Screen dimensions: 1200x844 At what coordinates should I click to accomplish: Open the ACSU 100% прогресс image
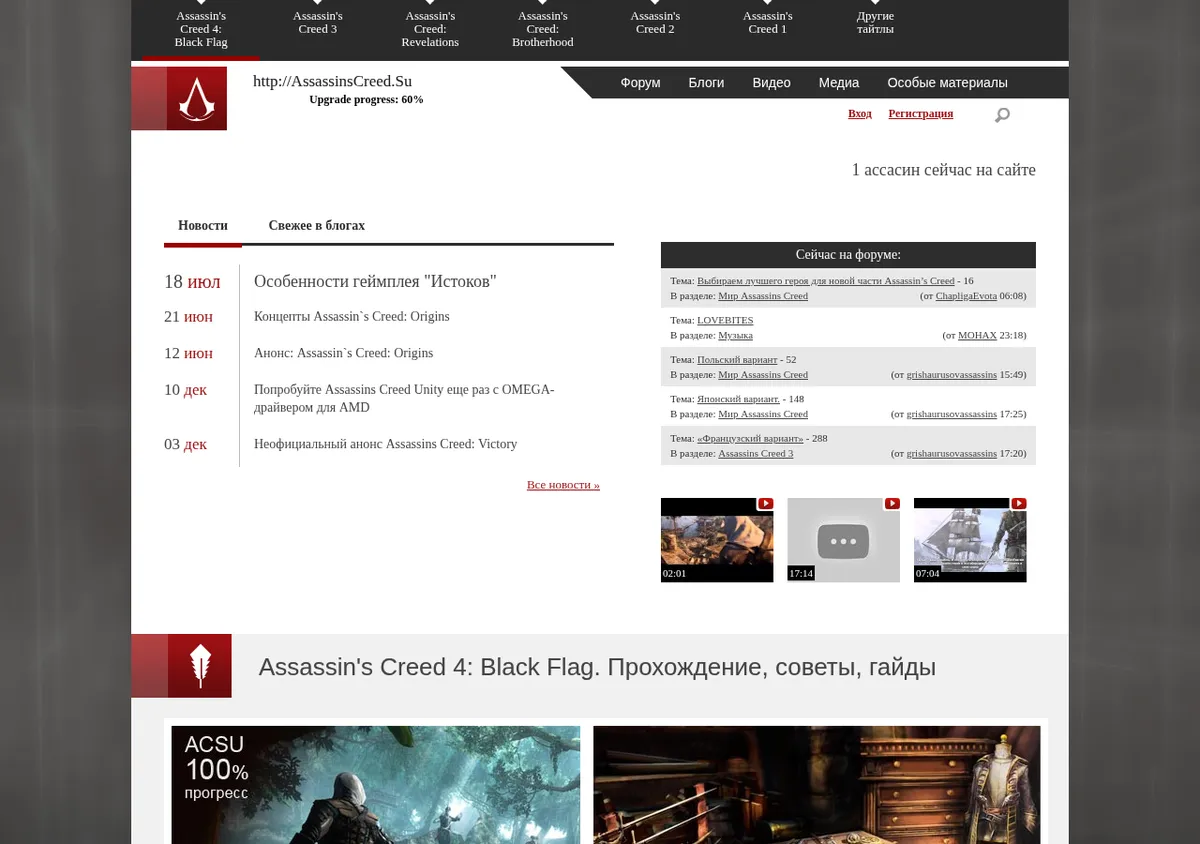(376, 785)
